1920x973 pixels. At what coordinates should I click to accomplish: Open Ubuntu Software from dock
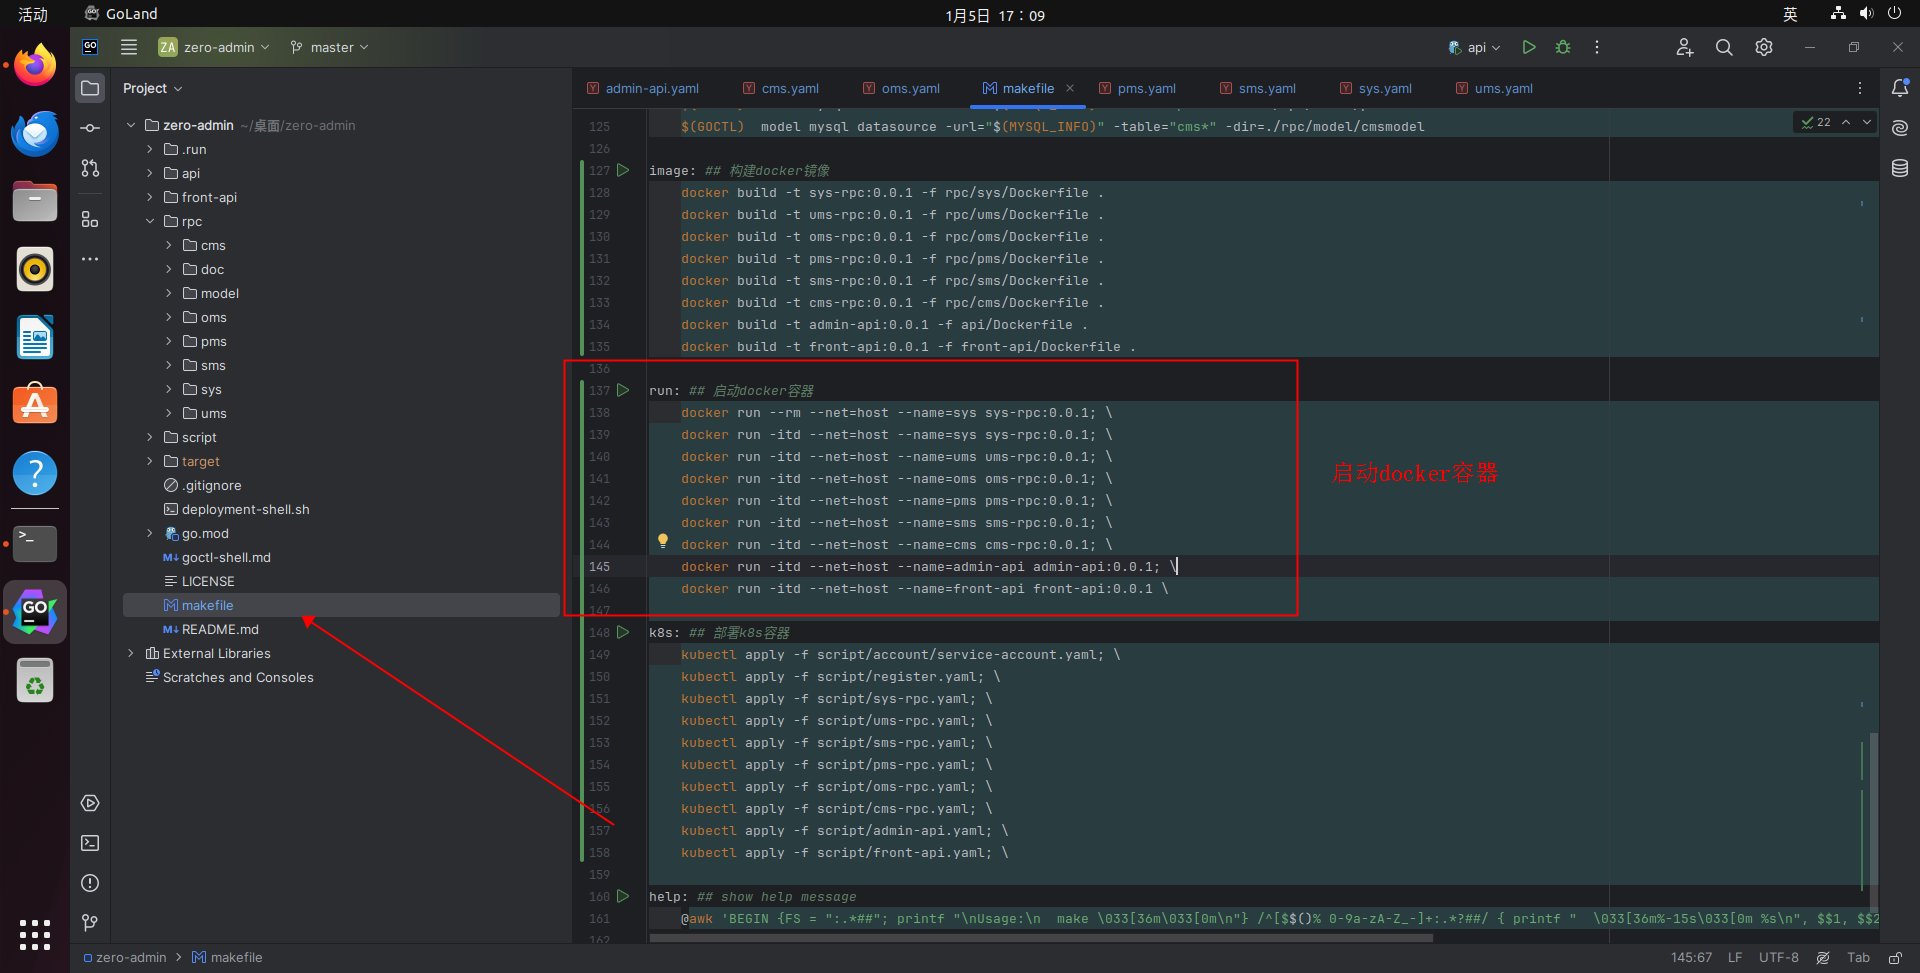[x=35, y=405]
